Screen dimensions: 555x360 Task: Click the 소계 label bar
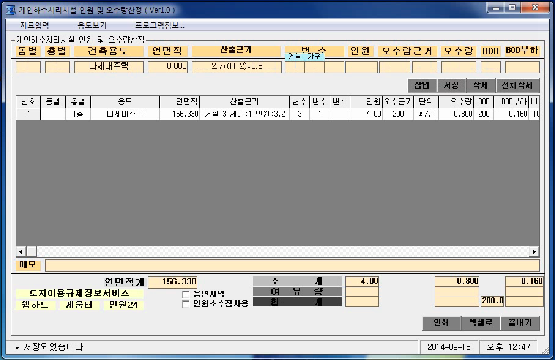pyautogui.click(x=297, y=281)
